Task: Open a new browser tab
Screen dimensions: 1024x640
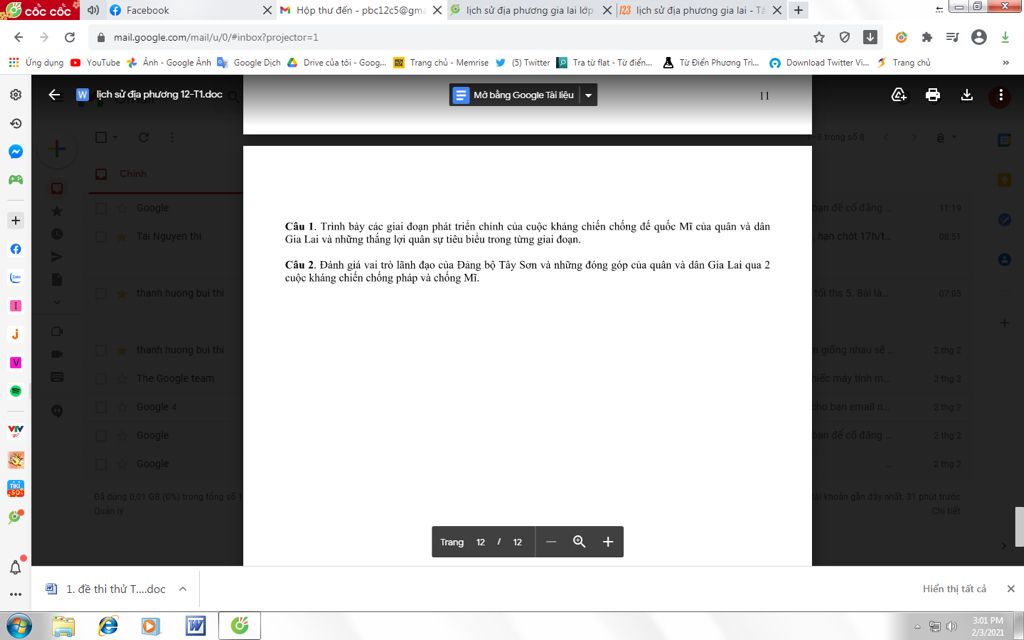Action: pyautogui.click(x=798, y=10)
